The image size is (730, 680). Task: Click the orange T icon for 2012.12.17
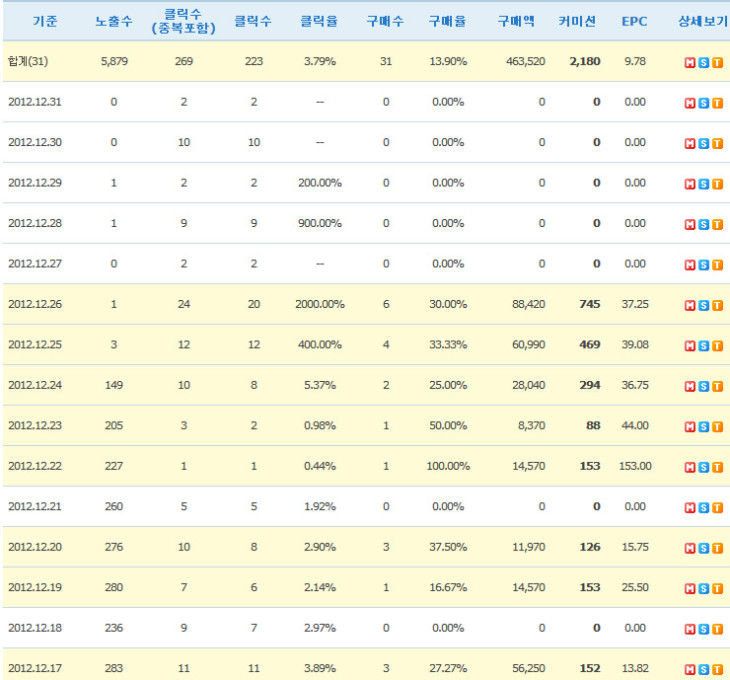[x=717, y=669]
